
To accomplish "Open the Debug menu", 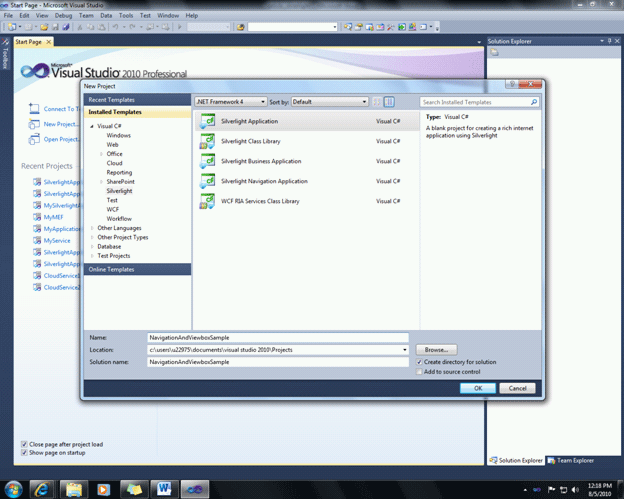I will 63,16.
